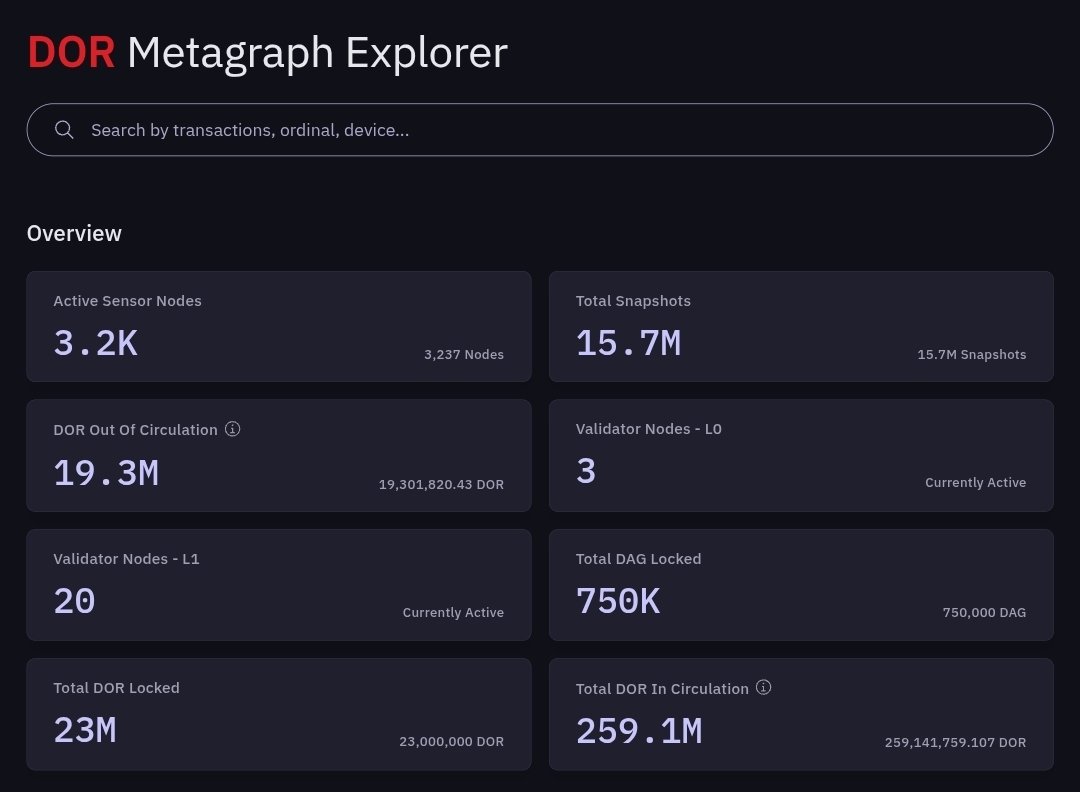Click the 750,000 DAG text
This screenshot has height=792, width=1080.
point(984,613)
